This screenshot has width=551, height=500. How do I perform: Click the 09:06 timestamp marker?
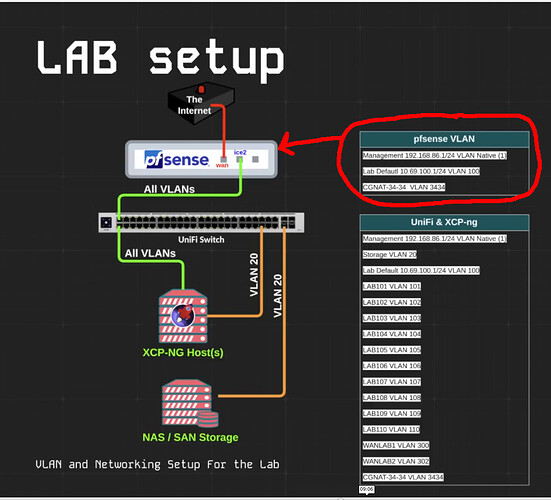(367, 489)
